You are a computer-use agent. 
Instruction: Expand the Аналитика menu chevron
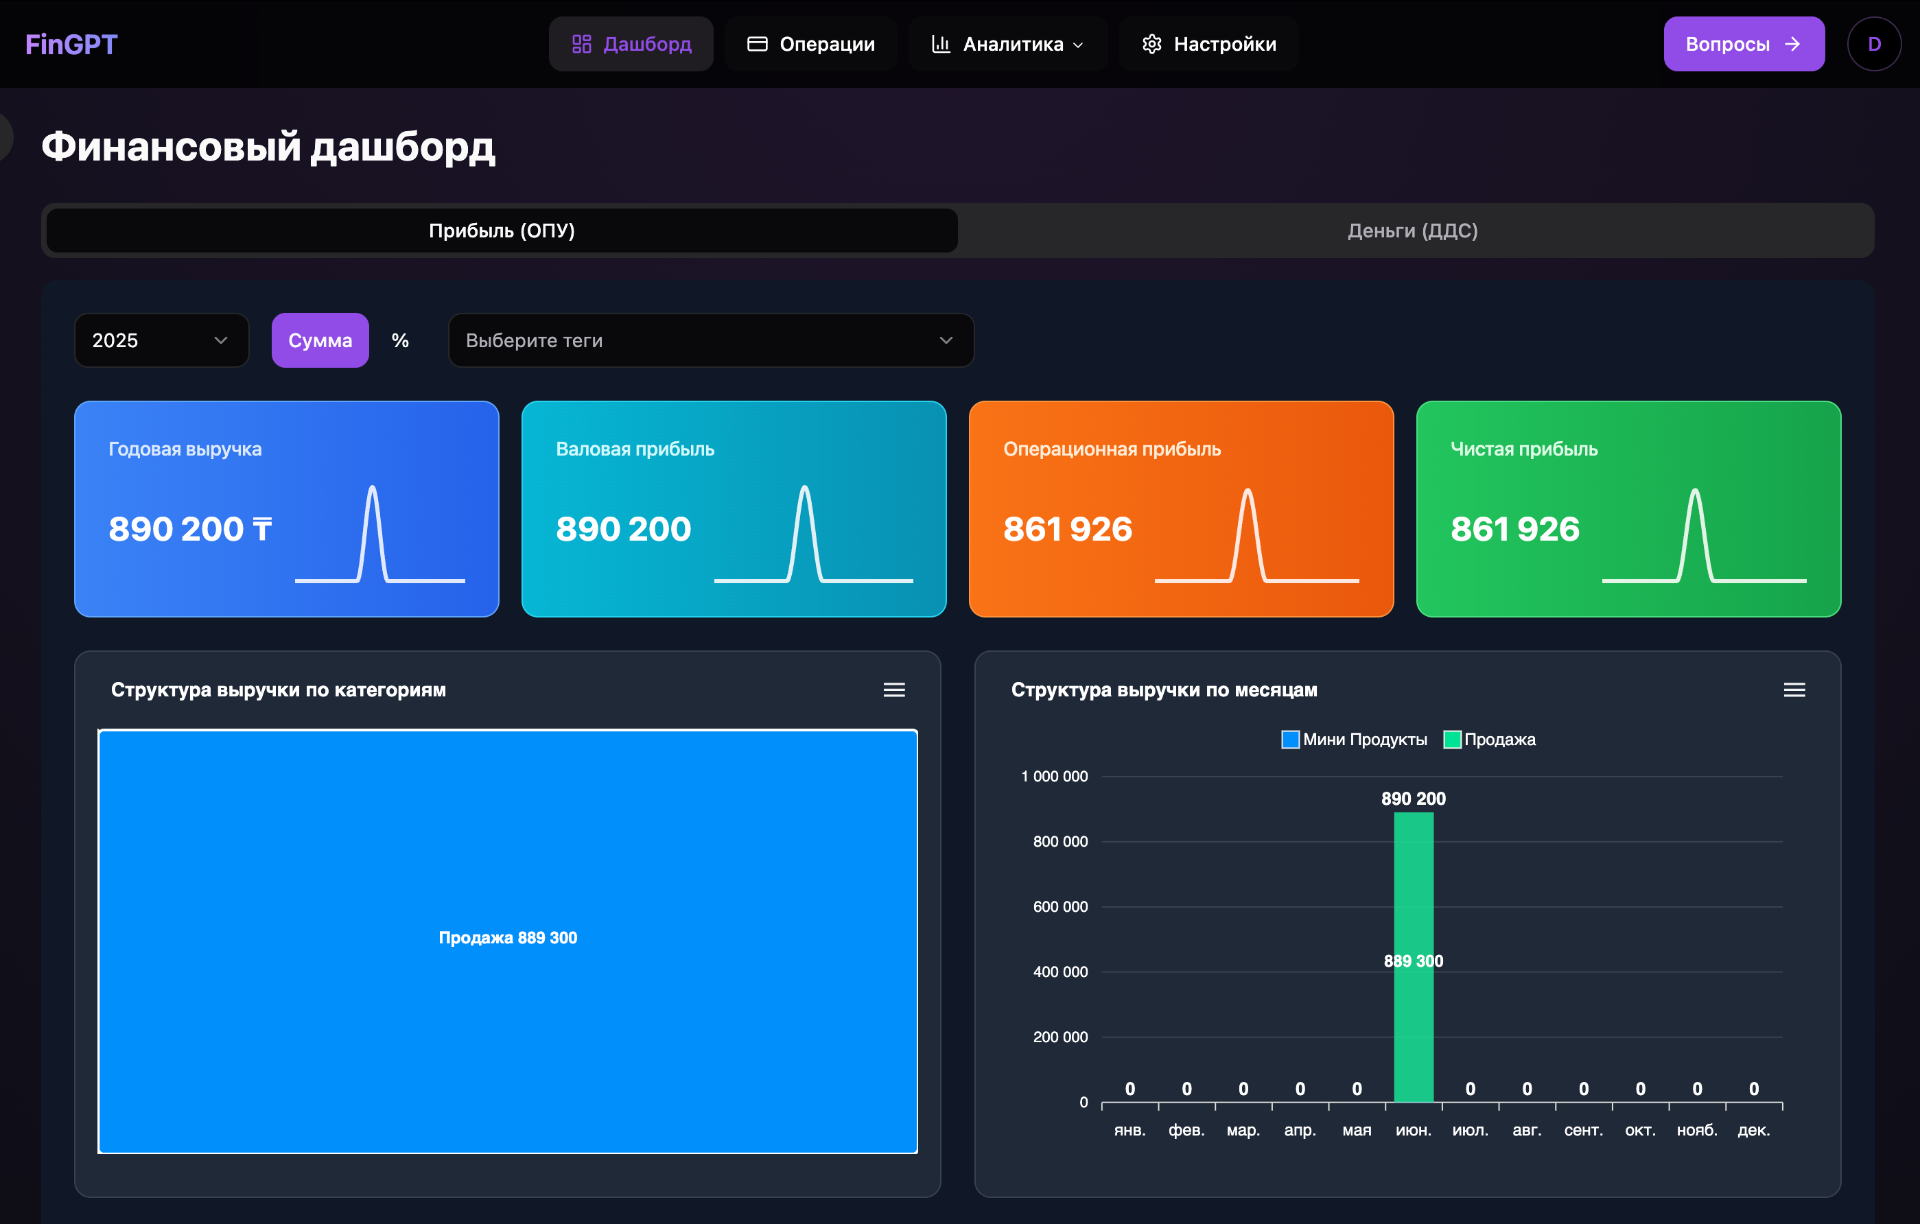coord(1078,45)
